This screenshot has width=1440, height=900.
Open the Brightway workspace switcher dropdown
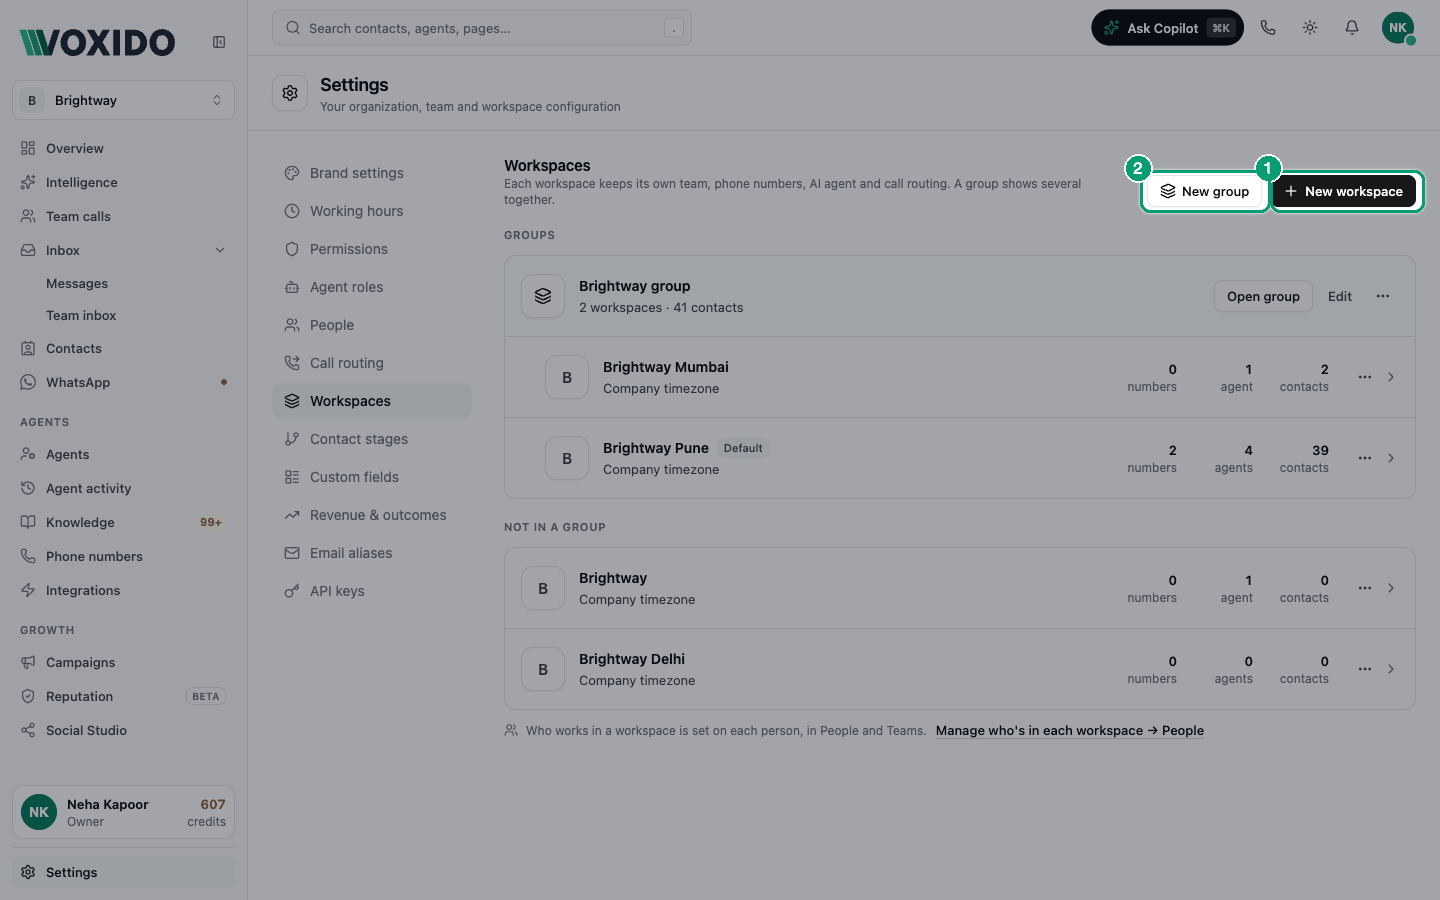[124, 100]
